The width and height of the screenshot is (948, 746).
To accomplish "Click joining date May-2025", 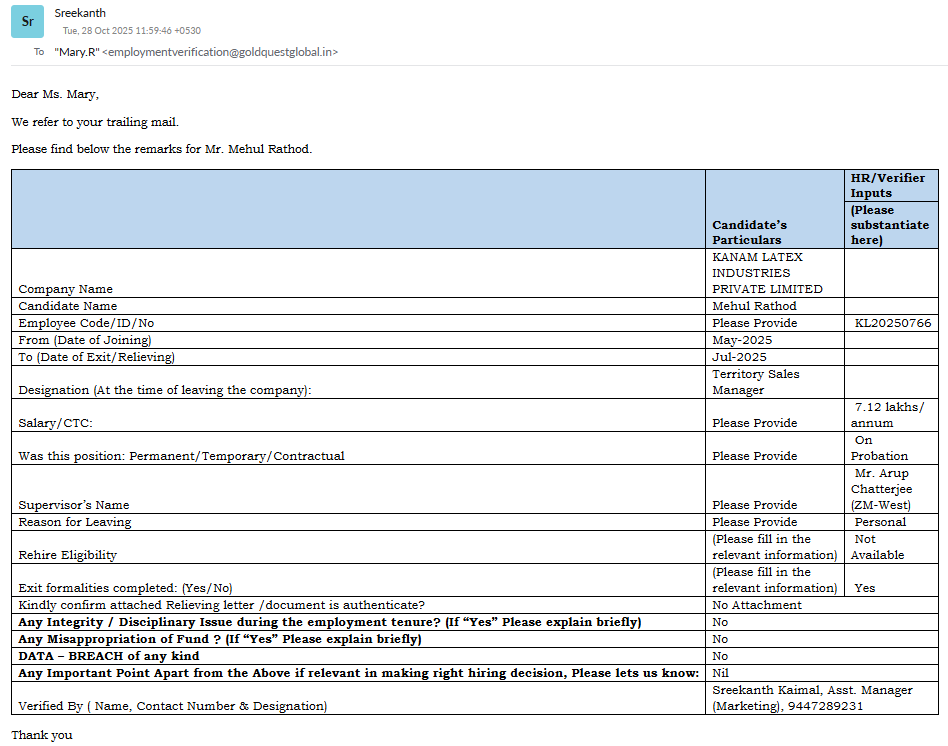I will pos(742,340).
